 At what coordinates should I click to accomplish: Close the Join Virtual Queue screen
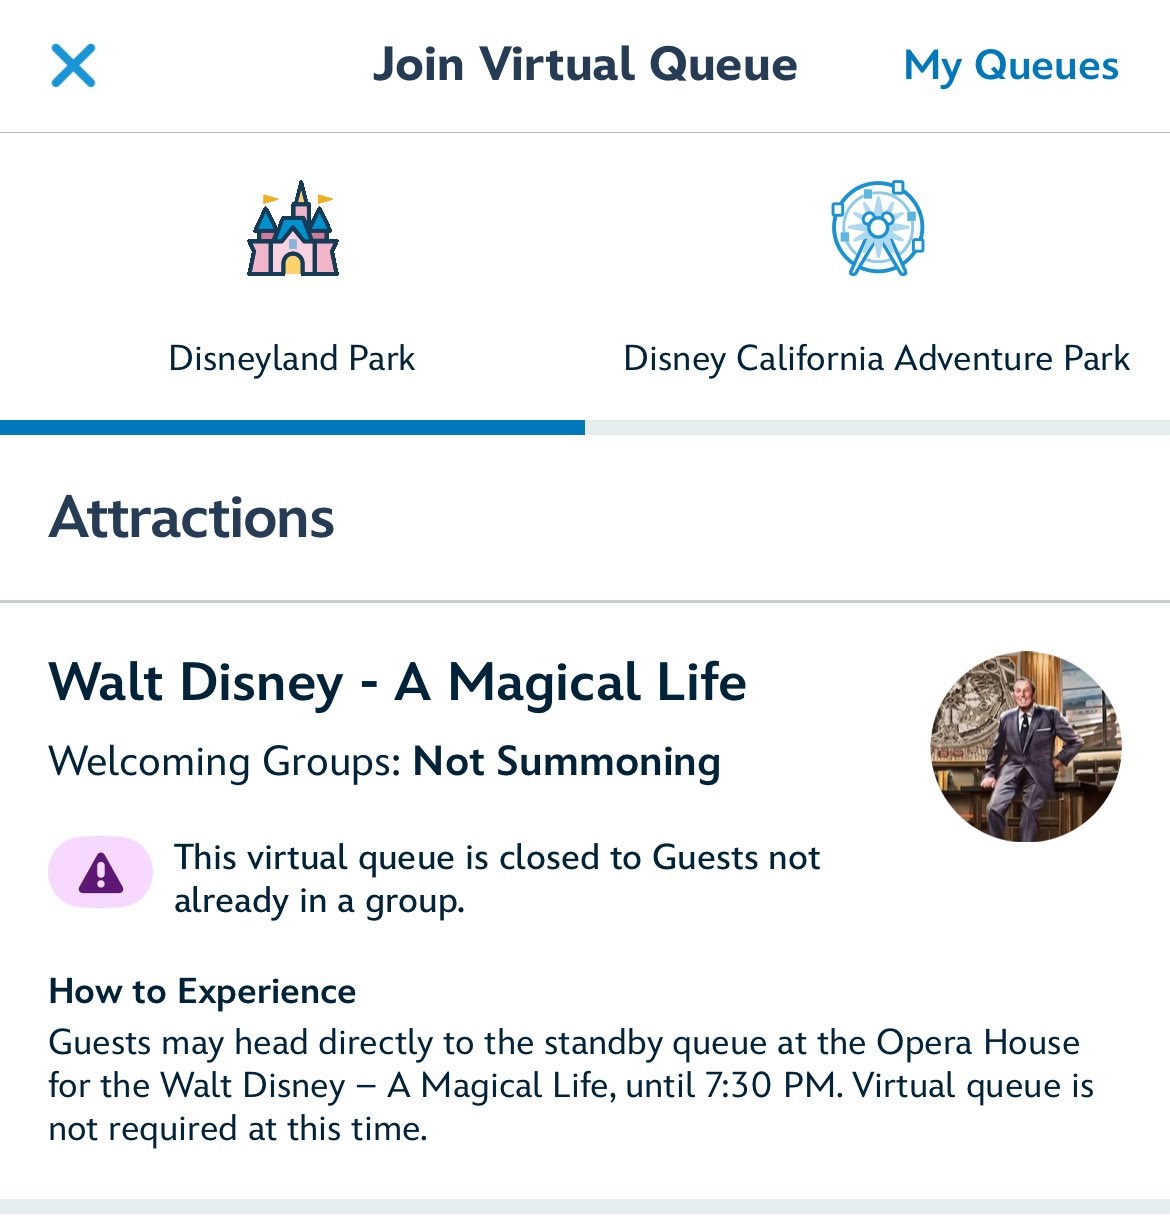tap(73, 66)
